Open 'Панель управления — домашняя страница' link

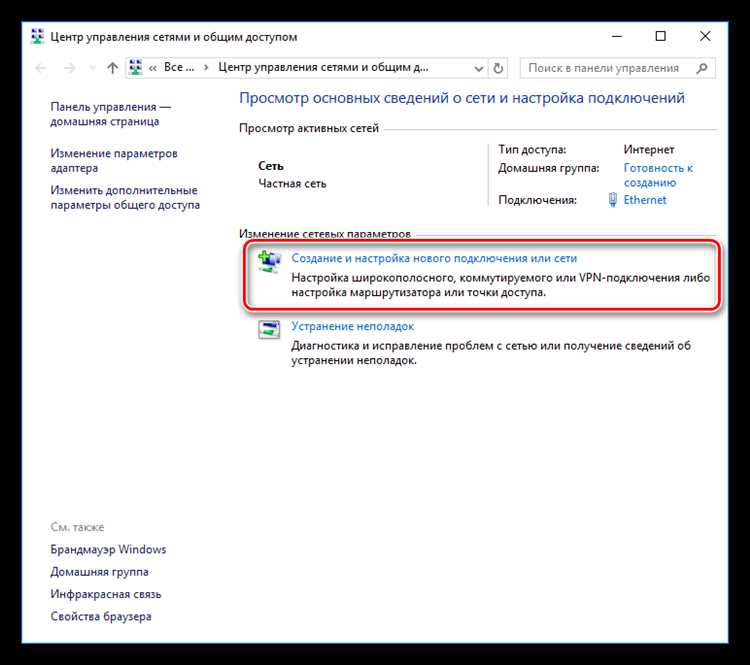pyautogui.click(x=110, y=114)
